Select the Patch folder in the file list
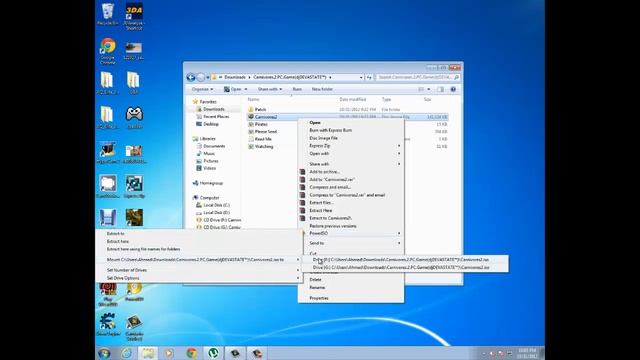 [260, 109]
